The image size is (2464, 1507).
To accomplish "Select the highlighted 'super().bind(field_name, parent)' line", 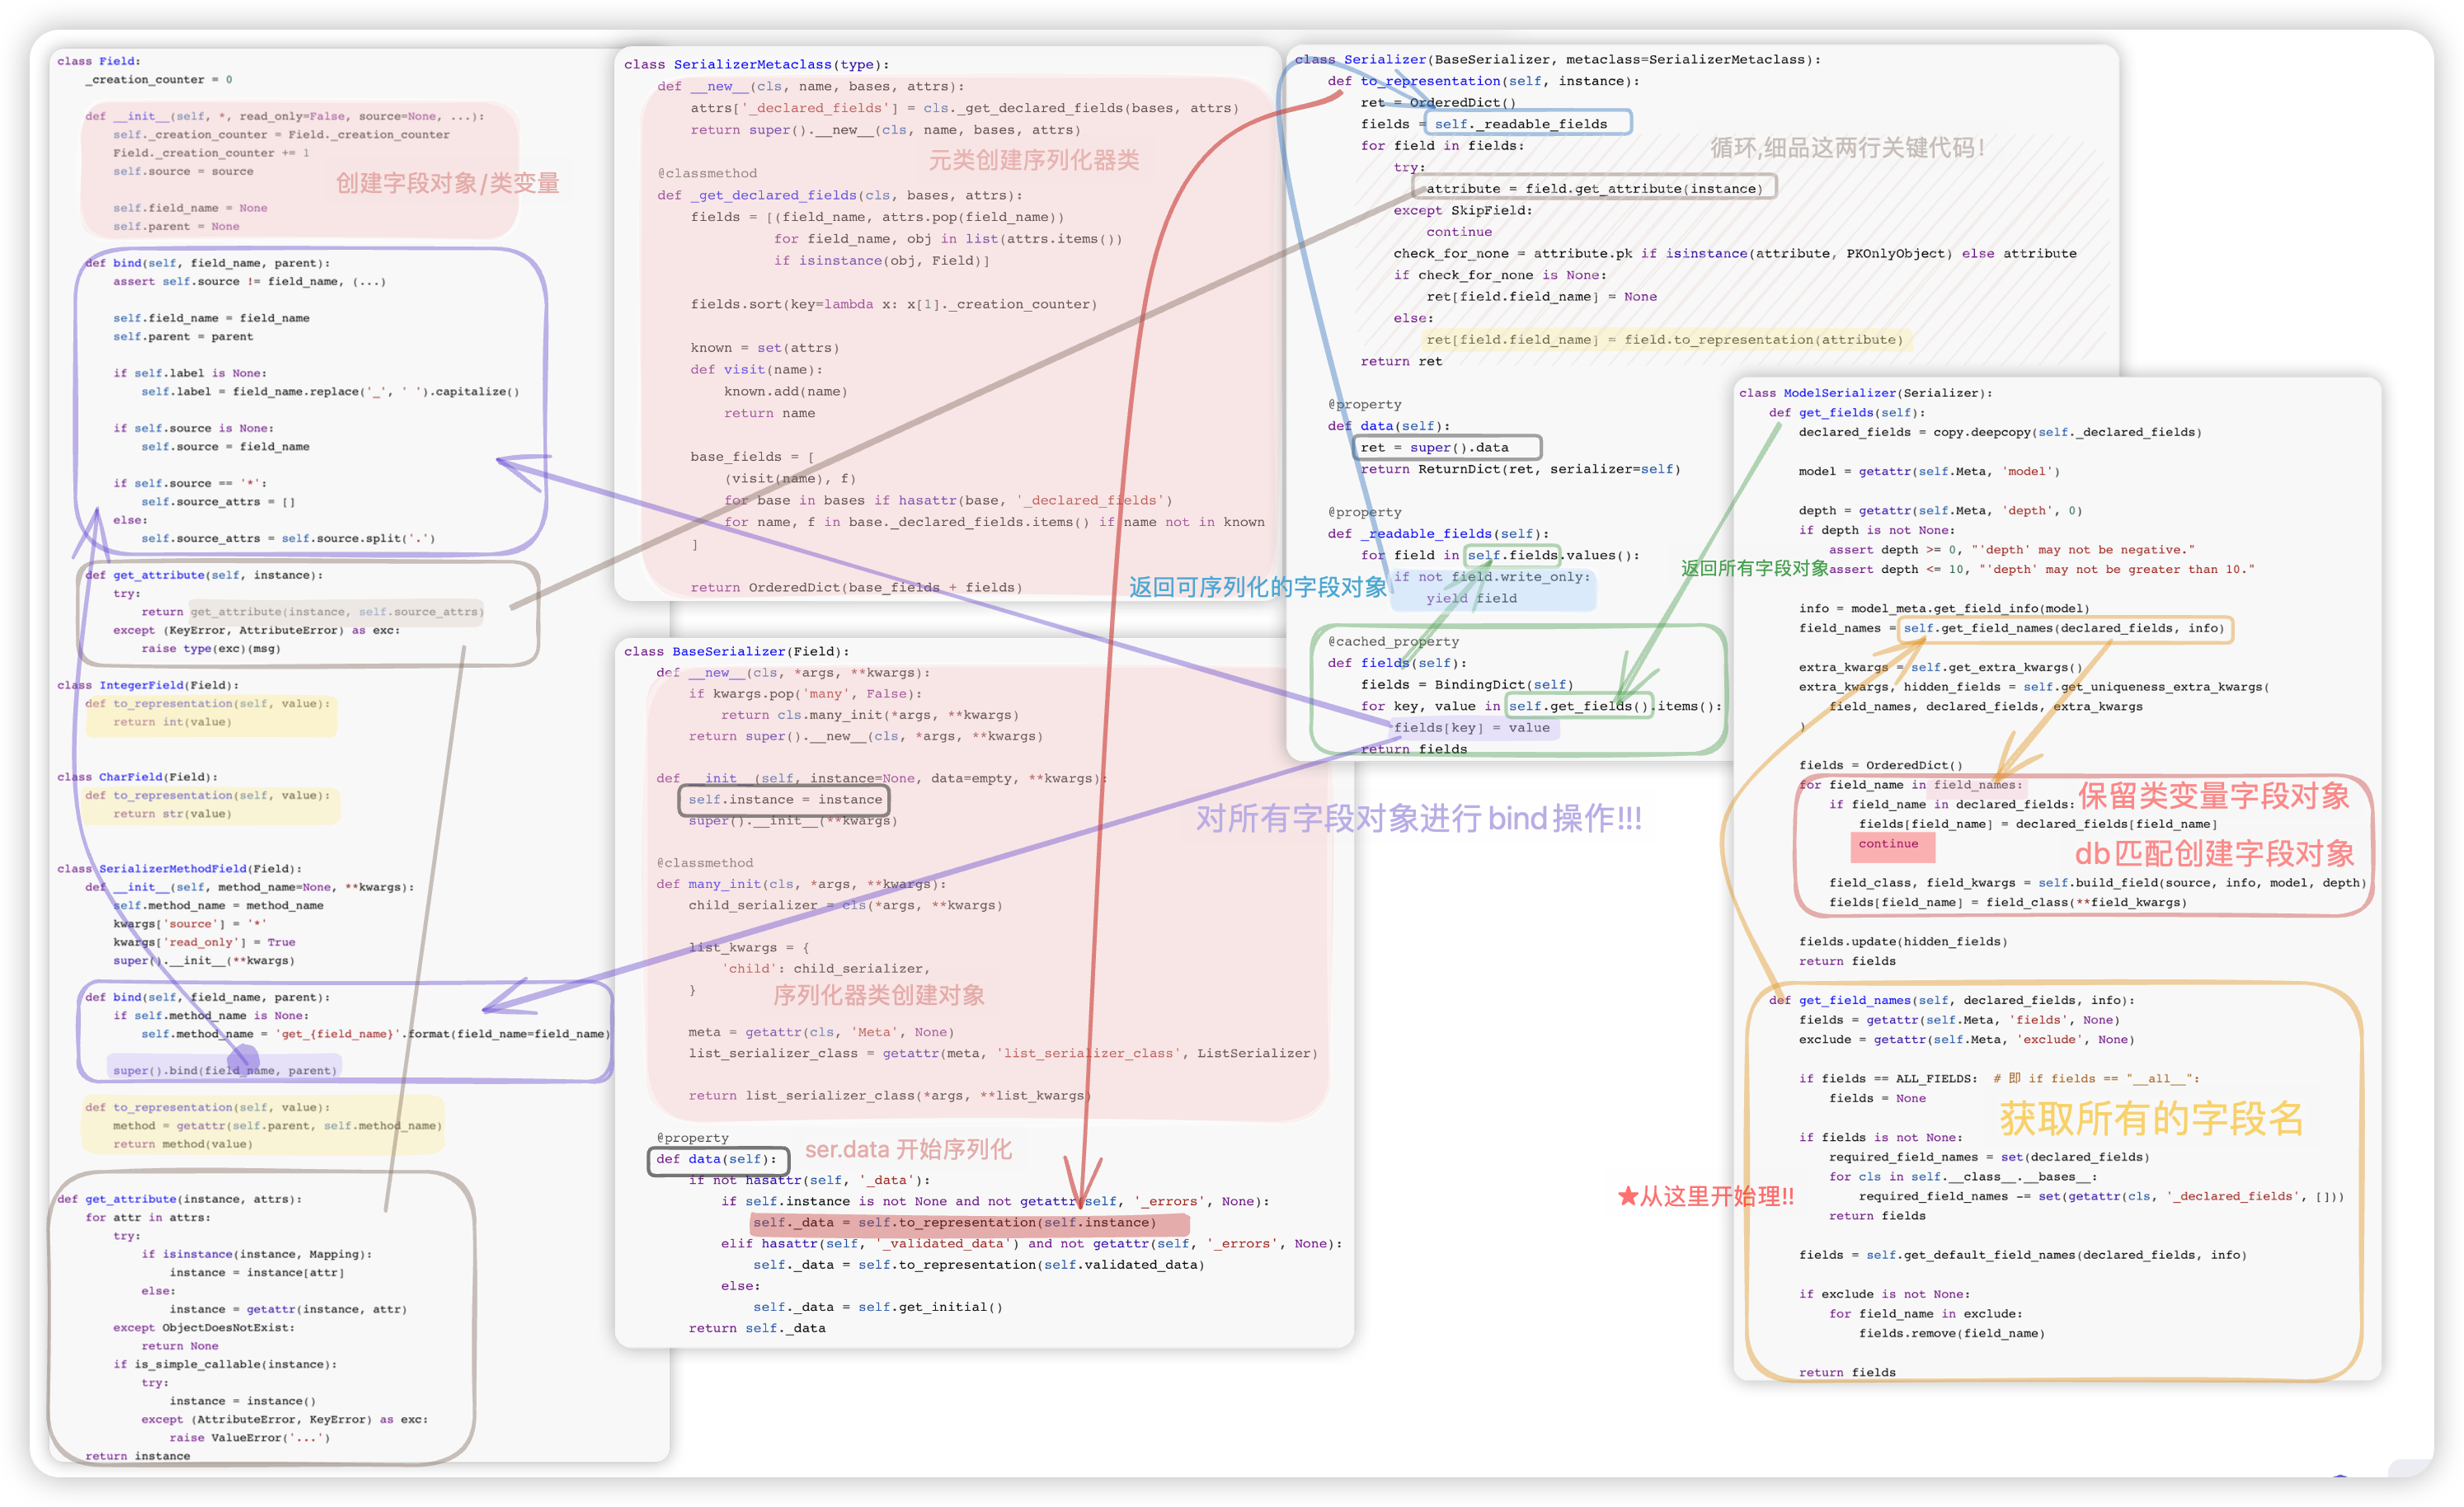I will tap(224, 1070).
